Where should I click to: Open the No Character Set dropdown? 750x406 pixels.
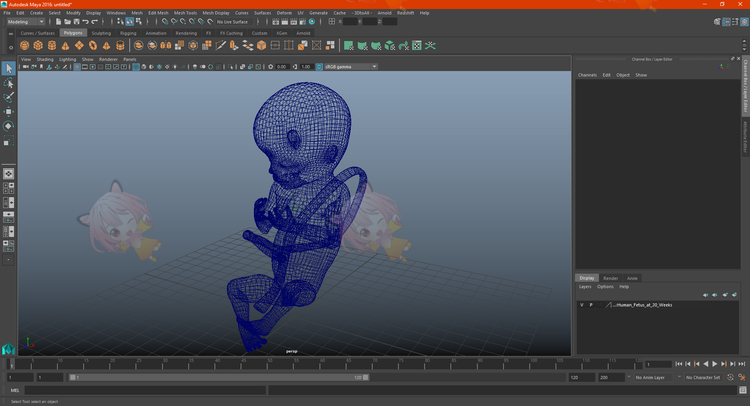703,377
